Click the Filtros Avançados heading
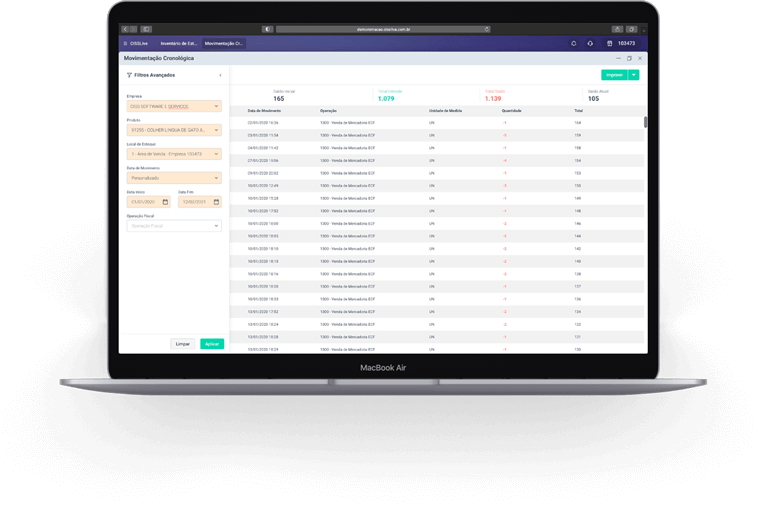The height and width of the screenshot is (505, 760). pyautogui.click(x=155, y=75)
